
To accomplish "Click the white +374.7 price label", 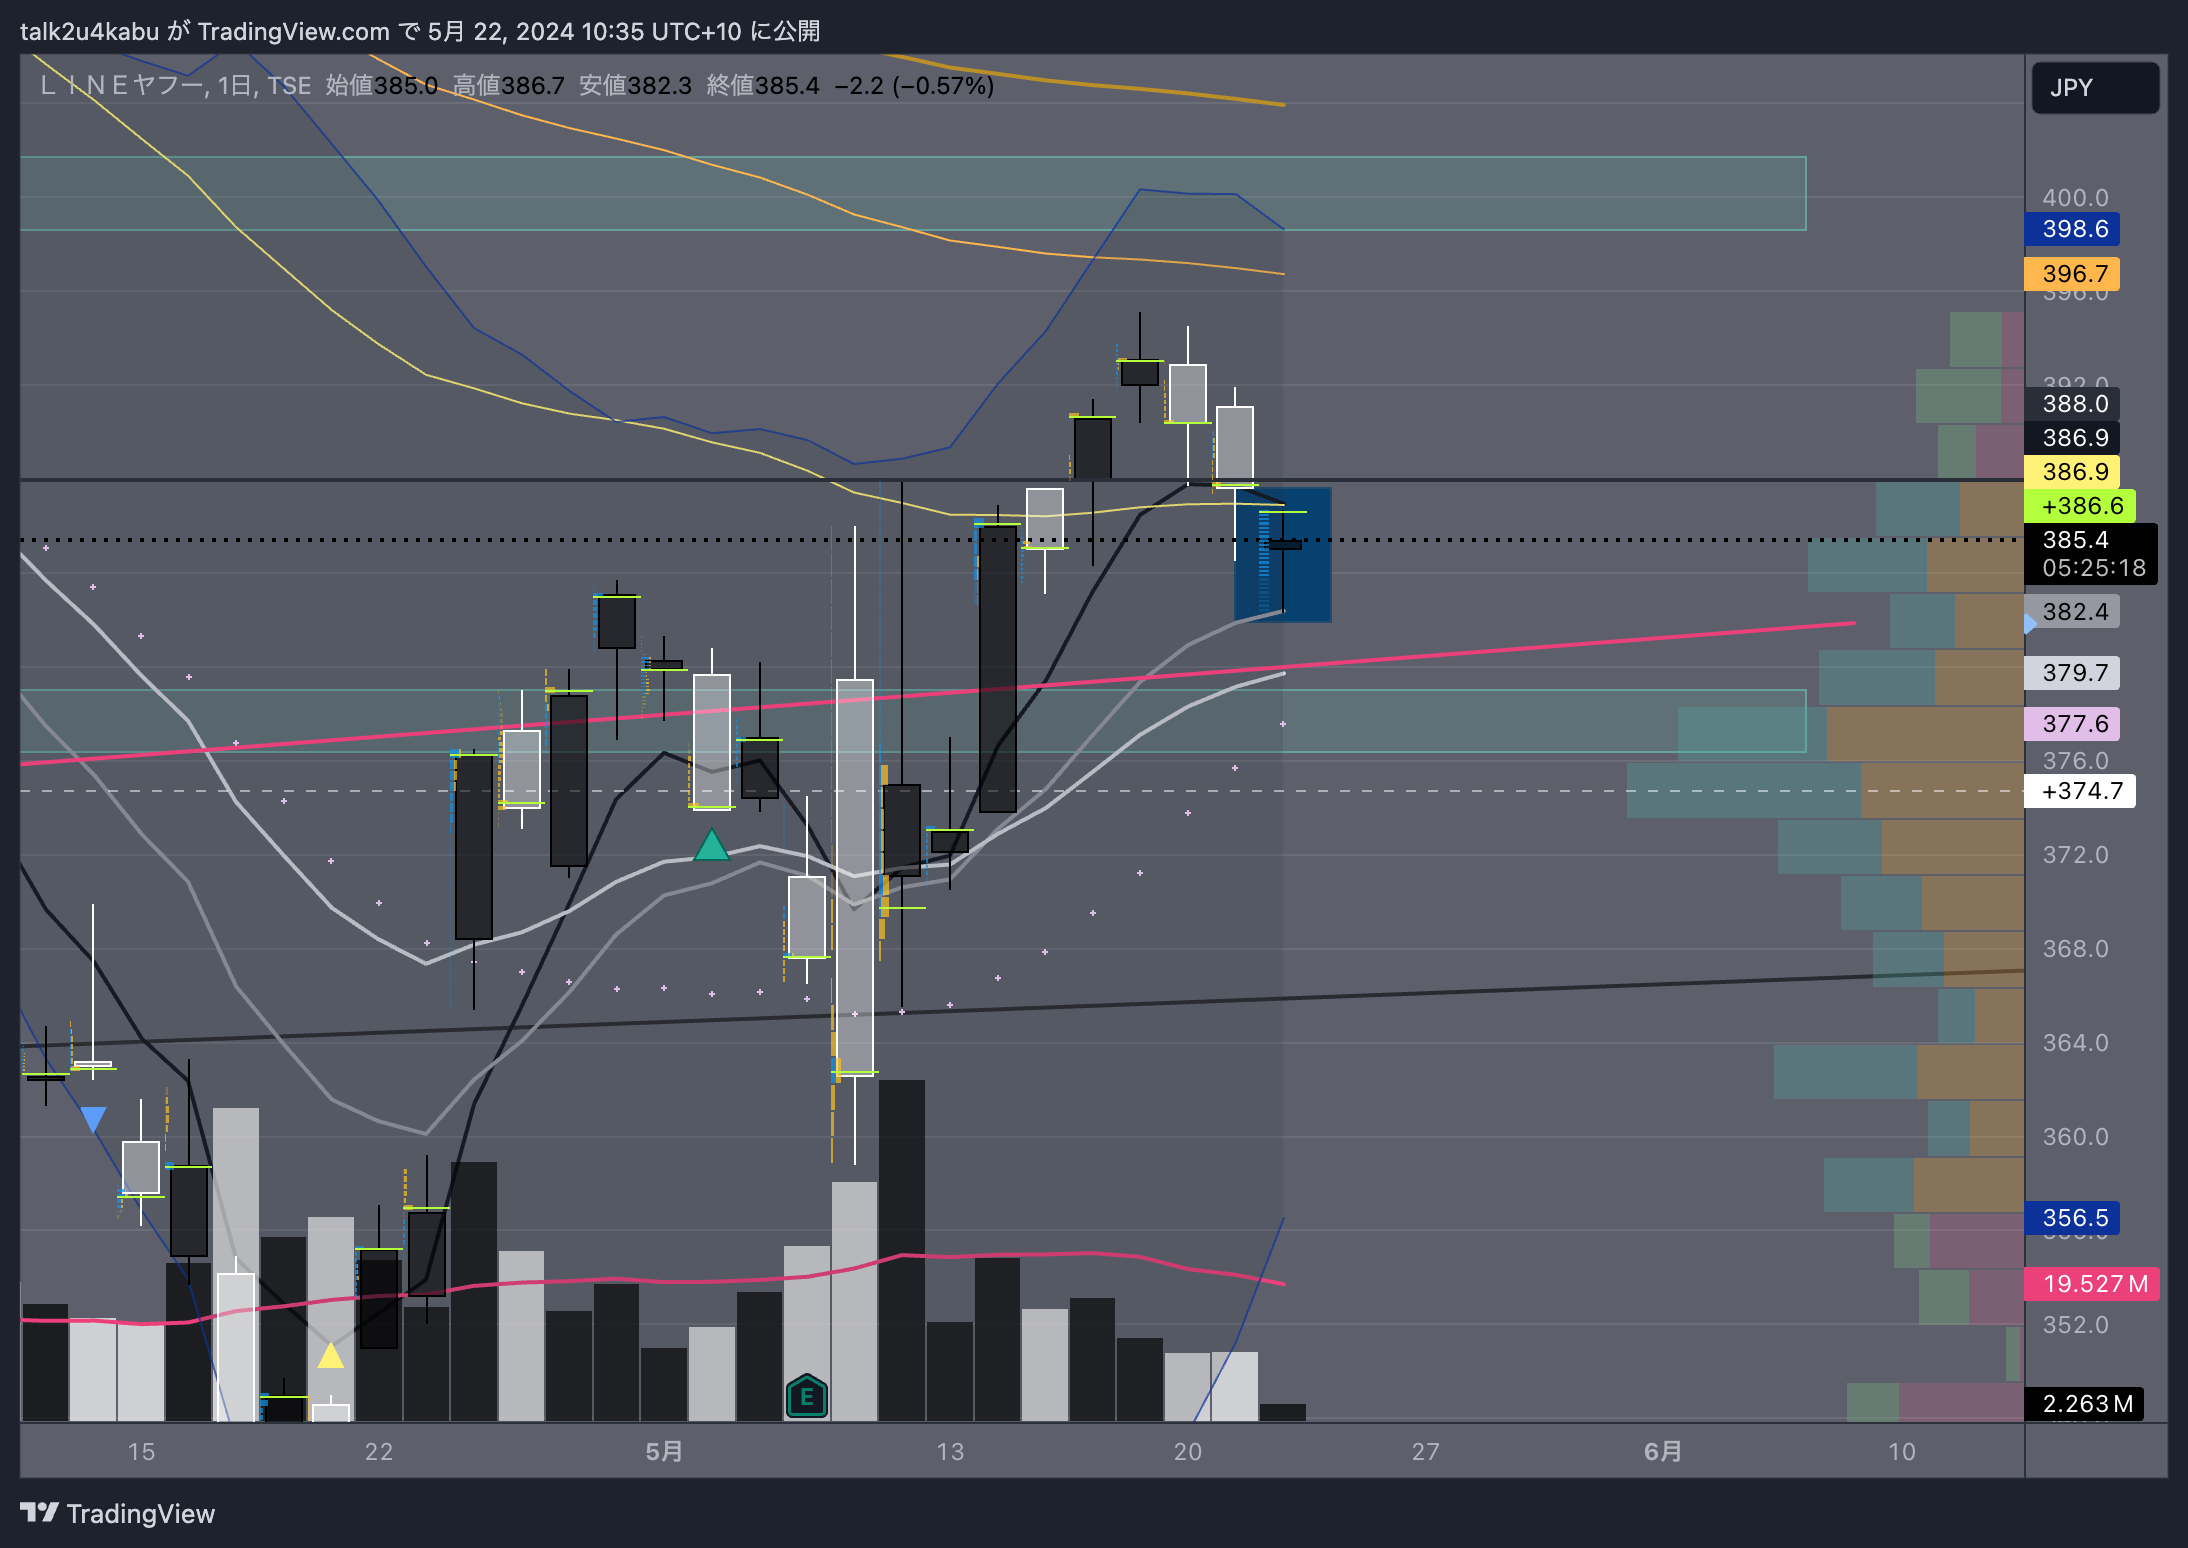I will 2079,791.
